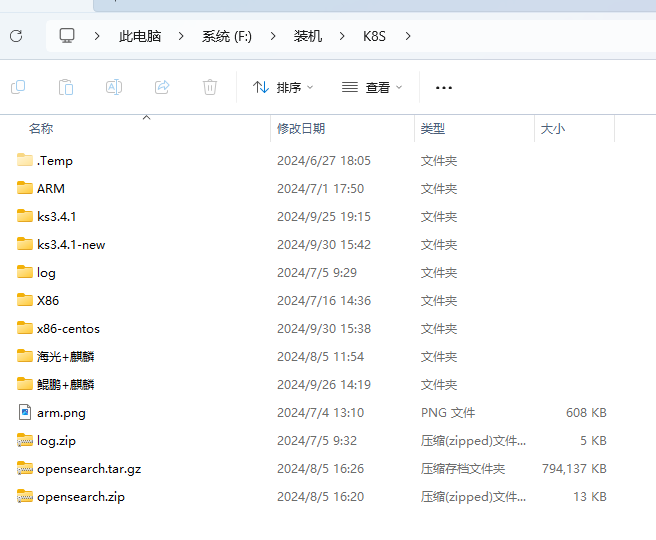The width and height of the screenshot is (656, 540).
Task: Select the ks3.4.1 folder icon
Action: [25, 216]
